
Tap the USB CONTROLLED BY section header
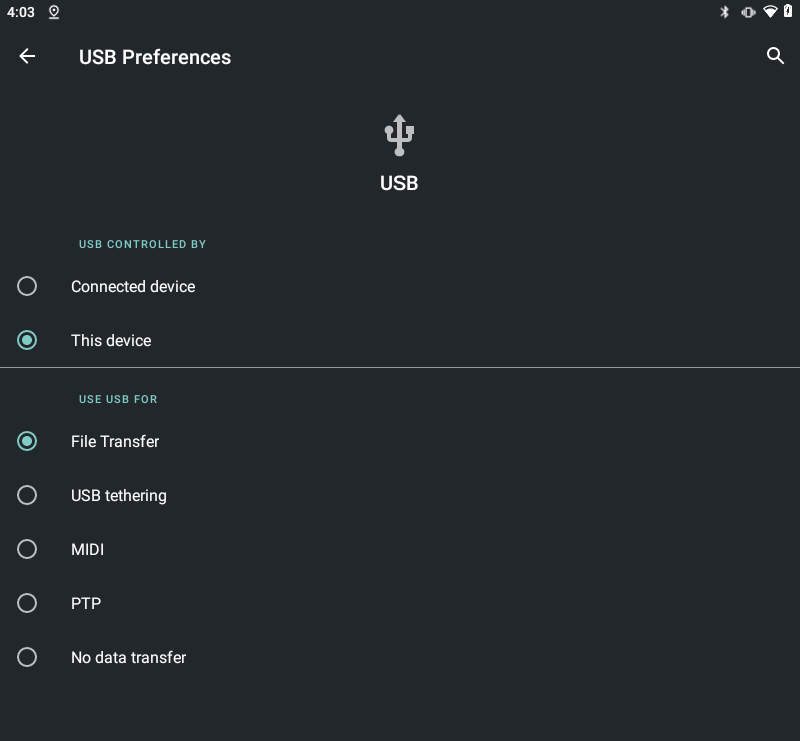pyautogui.click(x=143, y=244)
